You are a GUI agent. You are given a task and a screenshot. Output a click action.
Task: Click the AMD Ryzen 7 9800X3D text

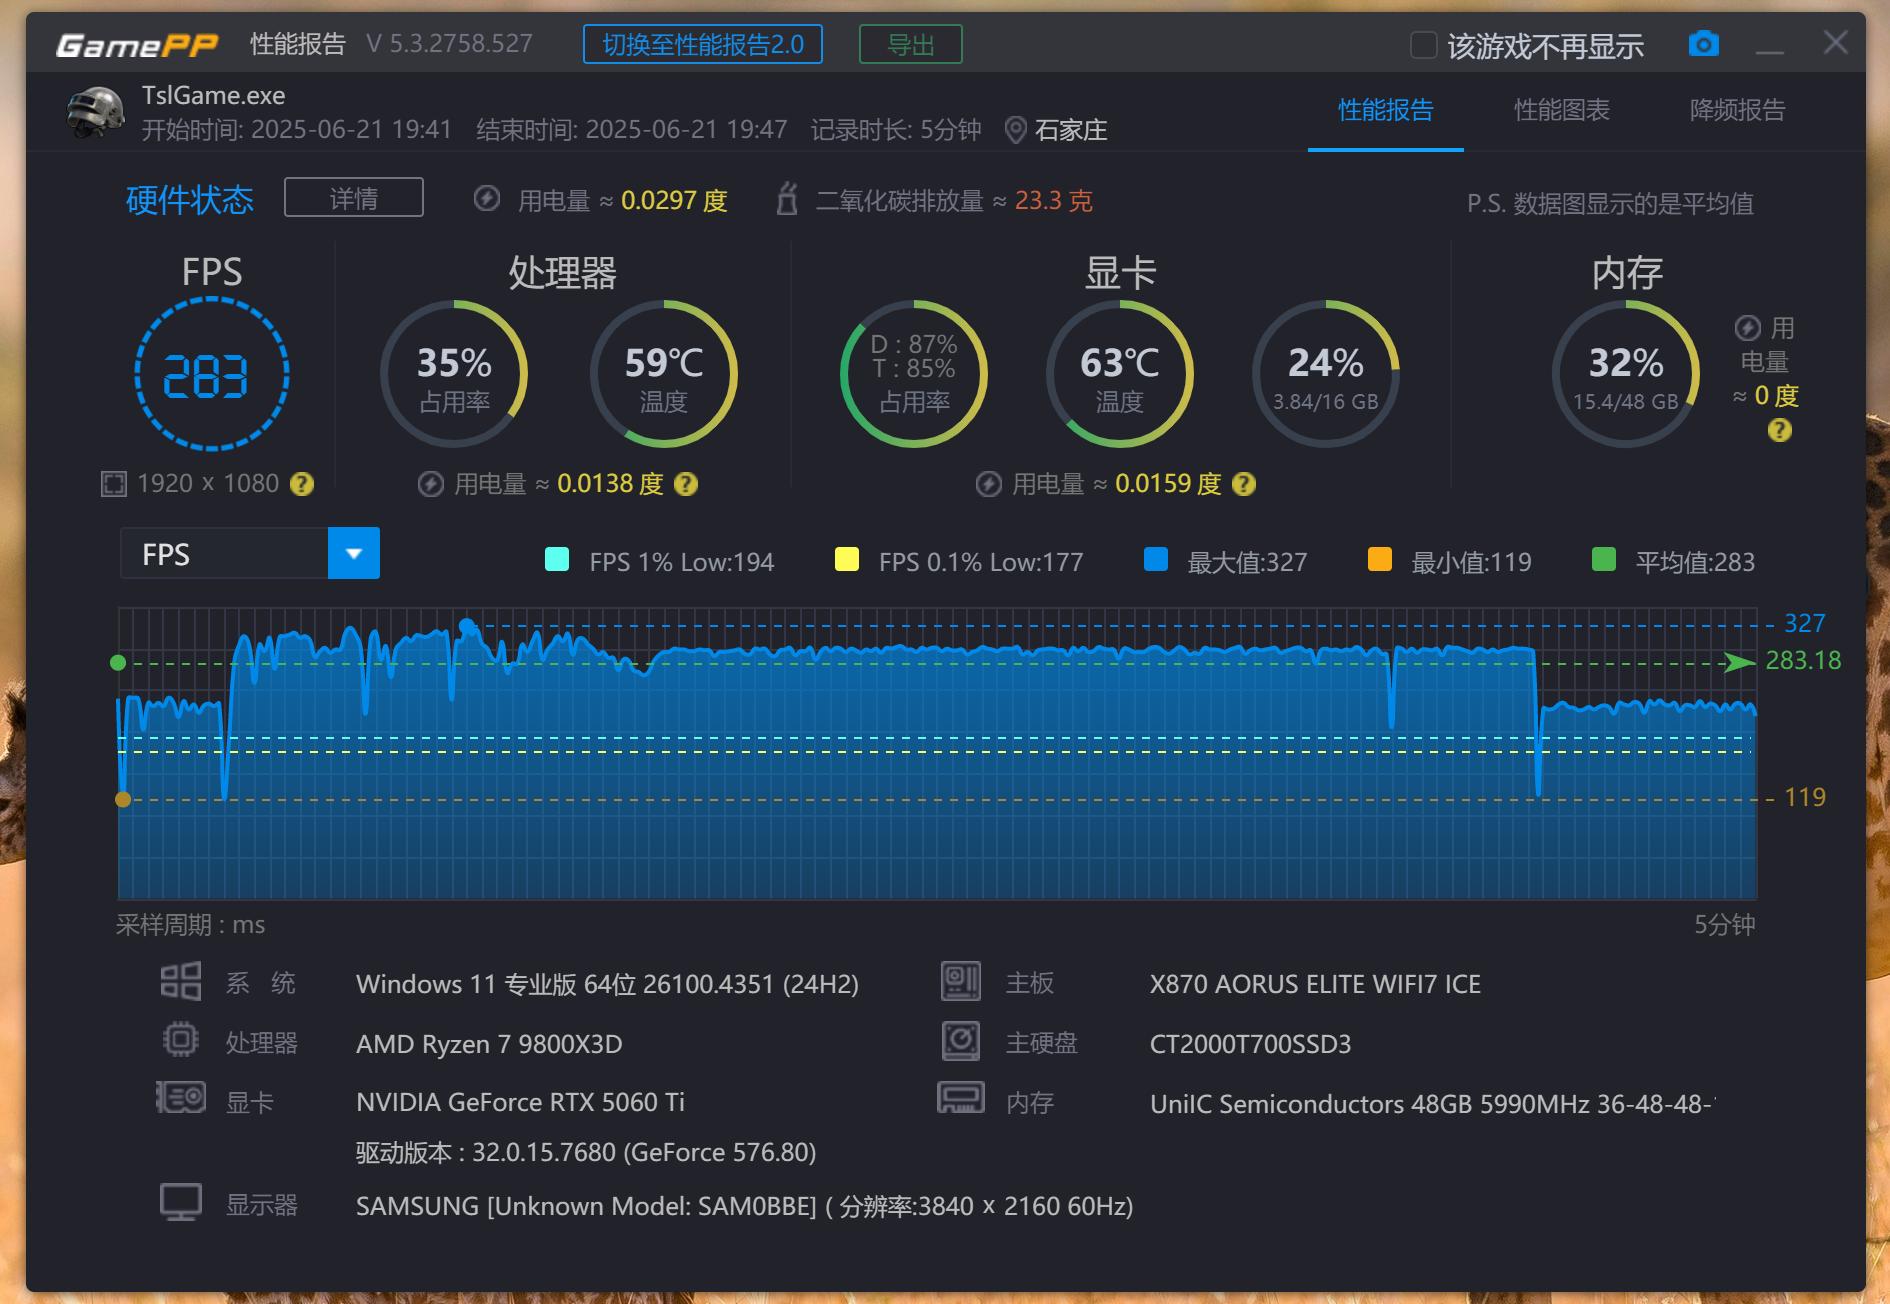click(489, 1044)
